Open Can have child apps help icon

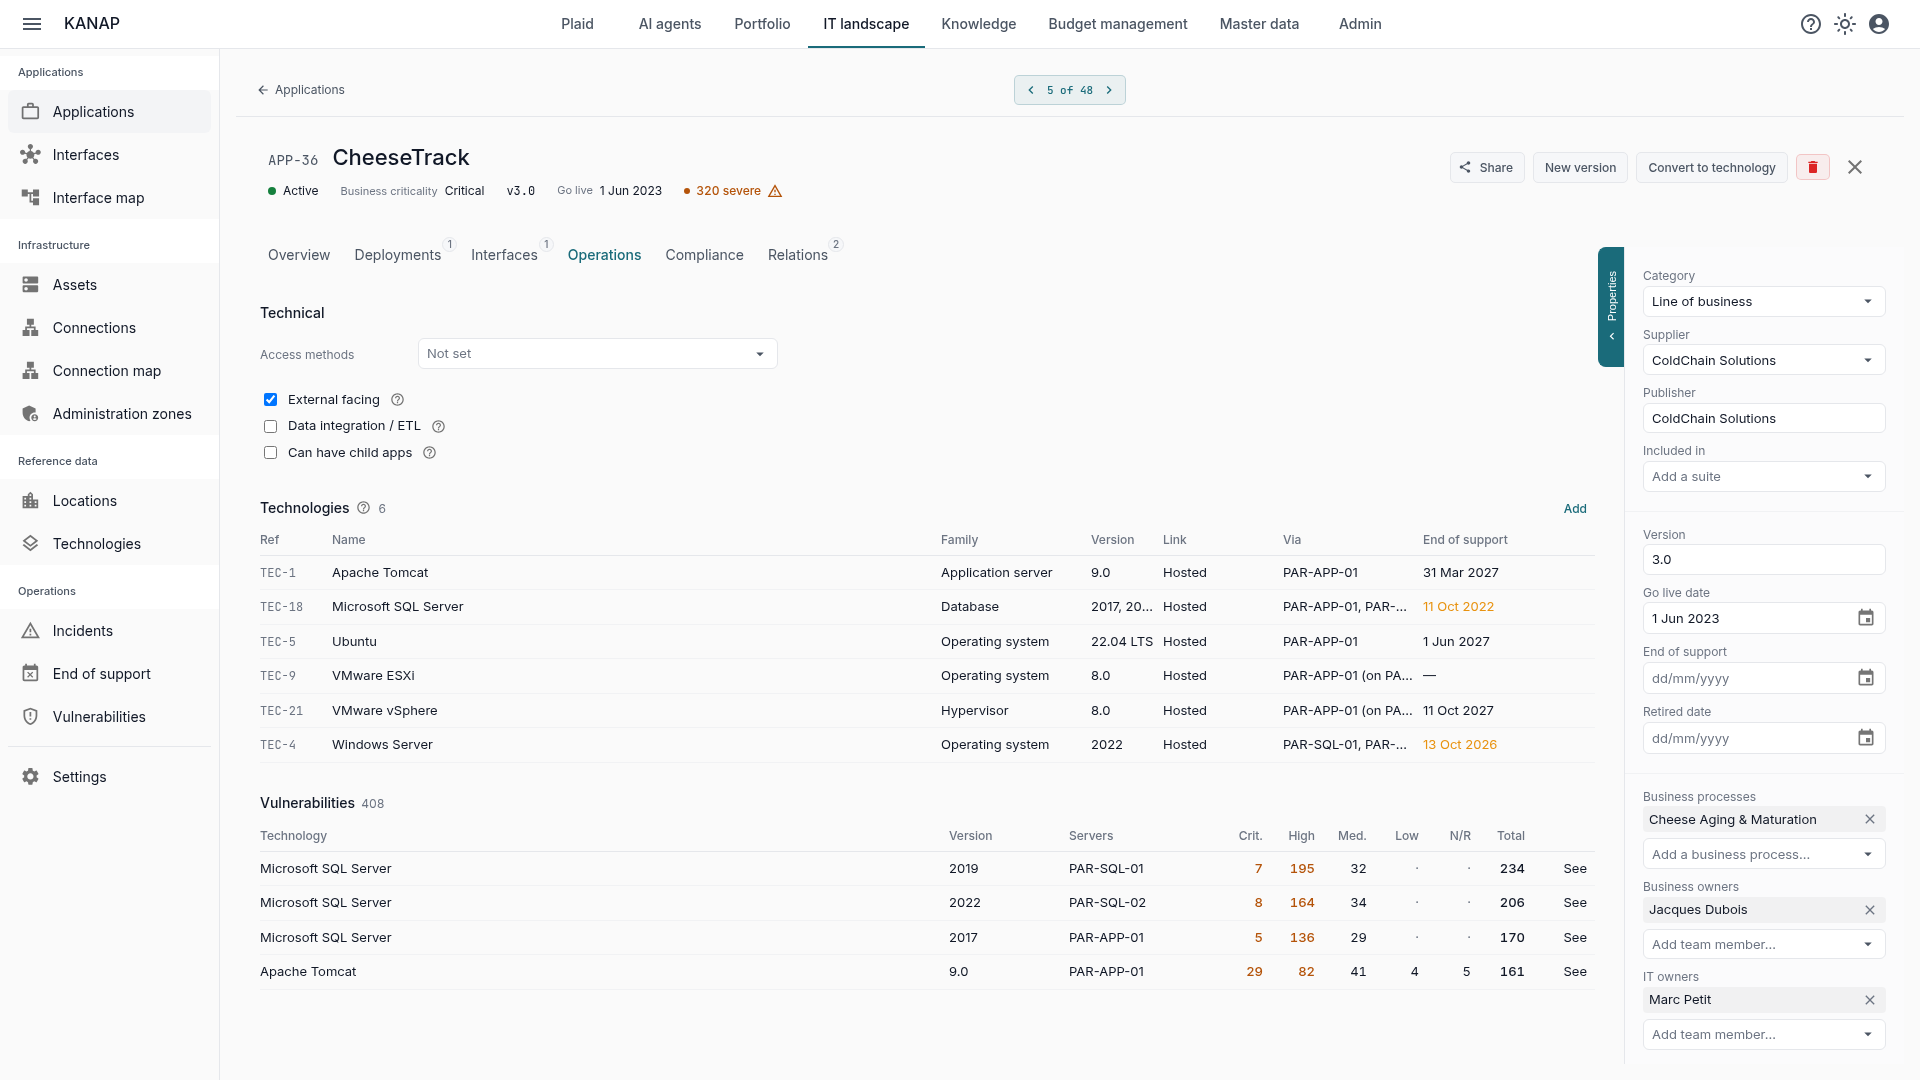[x=429, y=453]
